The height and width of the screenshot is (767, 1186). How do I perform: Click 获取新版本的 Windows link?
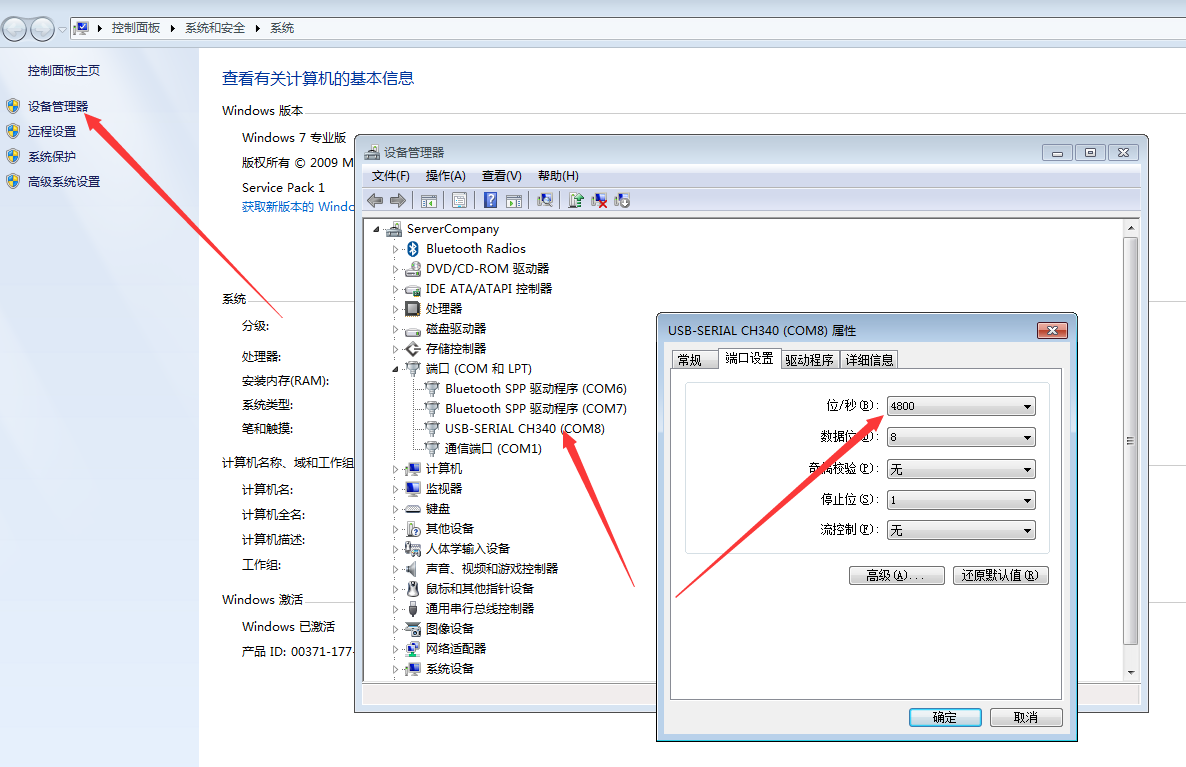pyautogui.click(x=298, y=206)
